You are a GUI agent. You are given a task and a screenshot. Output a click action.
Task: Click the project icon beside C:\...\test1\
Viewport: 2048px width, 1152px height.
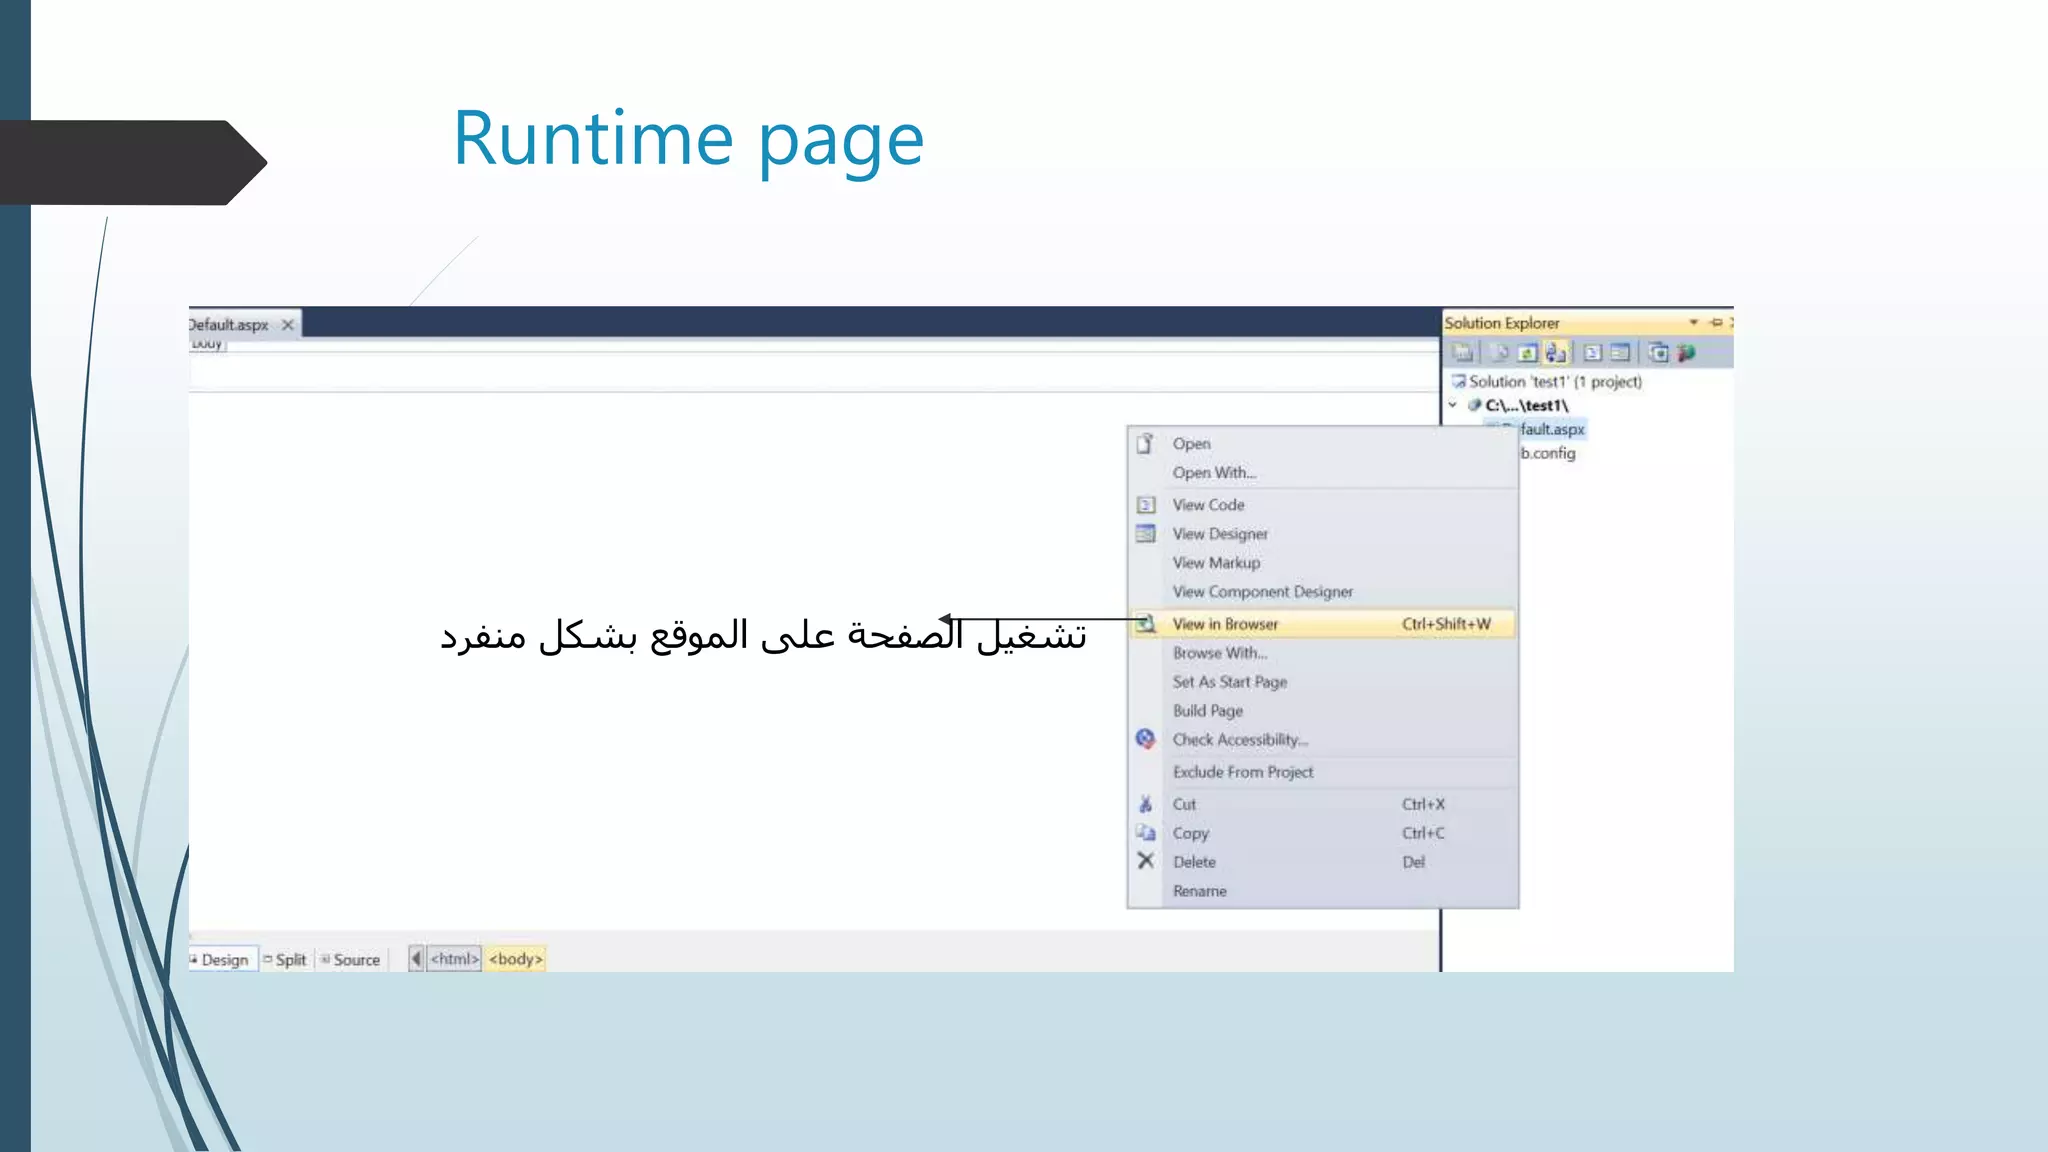point(1474,405)
